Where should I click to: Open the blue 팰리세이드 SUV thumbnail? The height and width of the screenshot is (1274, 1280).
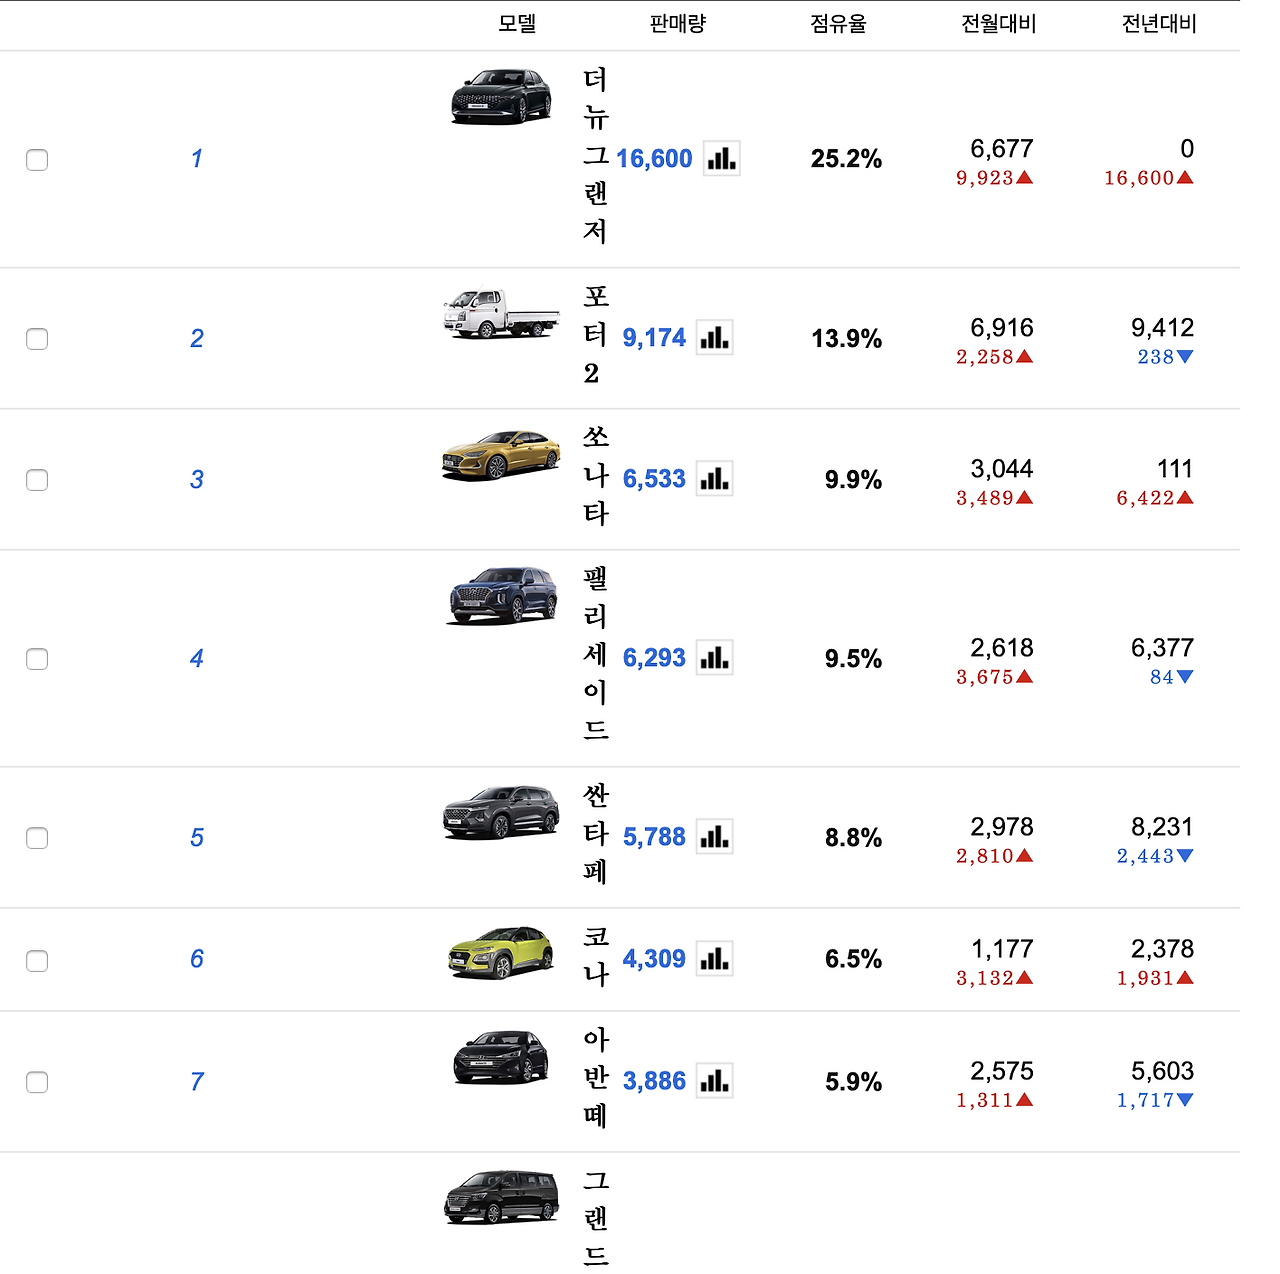point(502,596)
